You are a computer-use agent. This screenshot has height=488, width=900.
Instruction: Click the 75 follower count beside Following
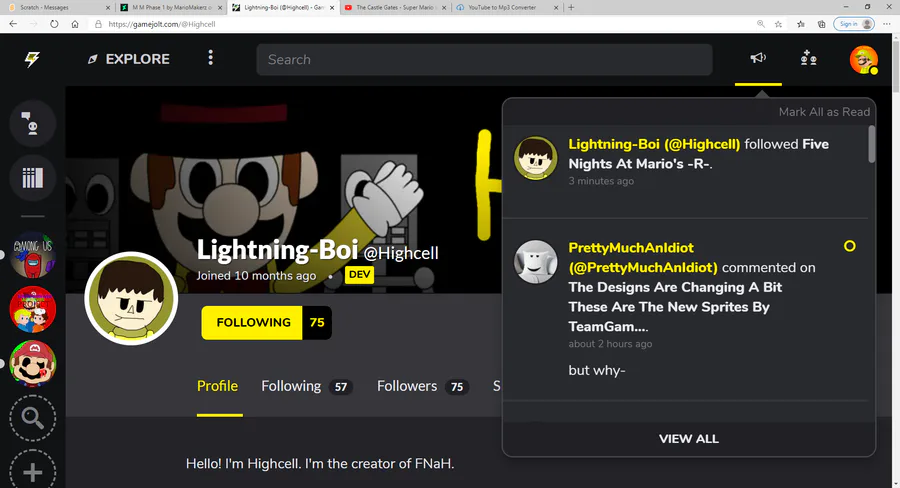pyautogui.click(x=317, y=323)
